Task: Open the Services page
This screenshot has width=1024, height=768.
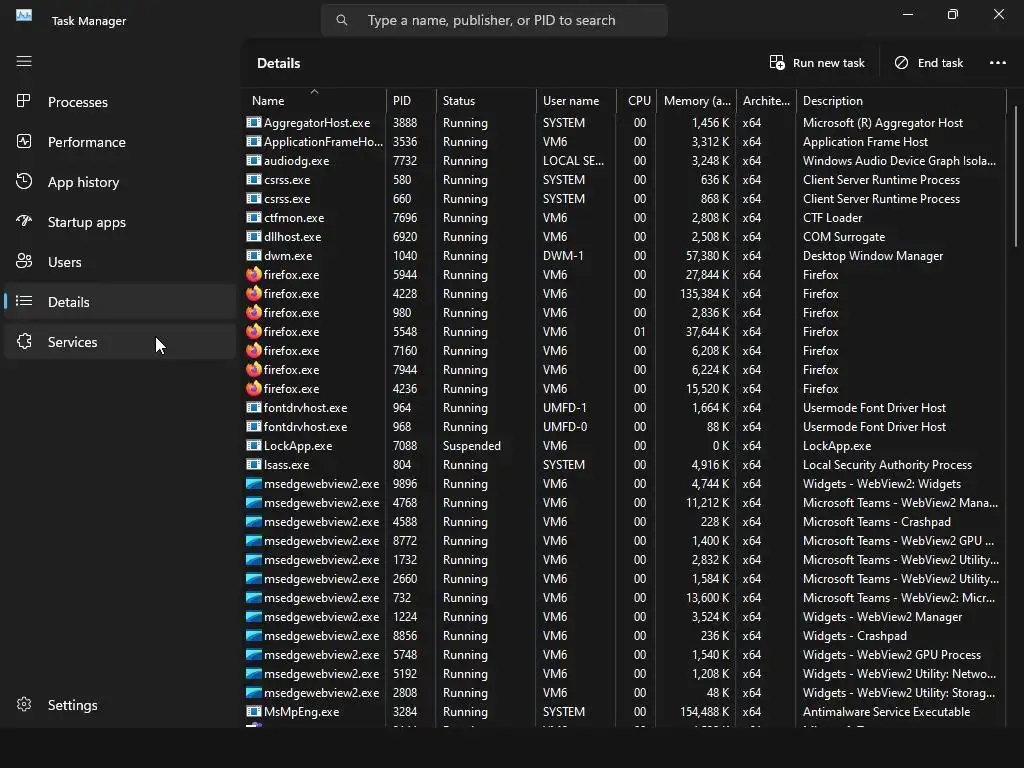Action: click(120, 342)
